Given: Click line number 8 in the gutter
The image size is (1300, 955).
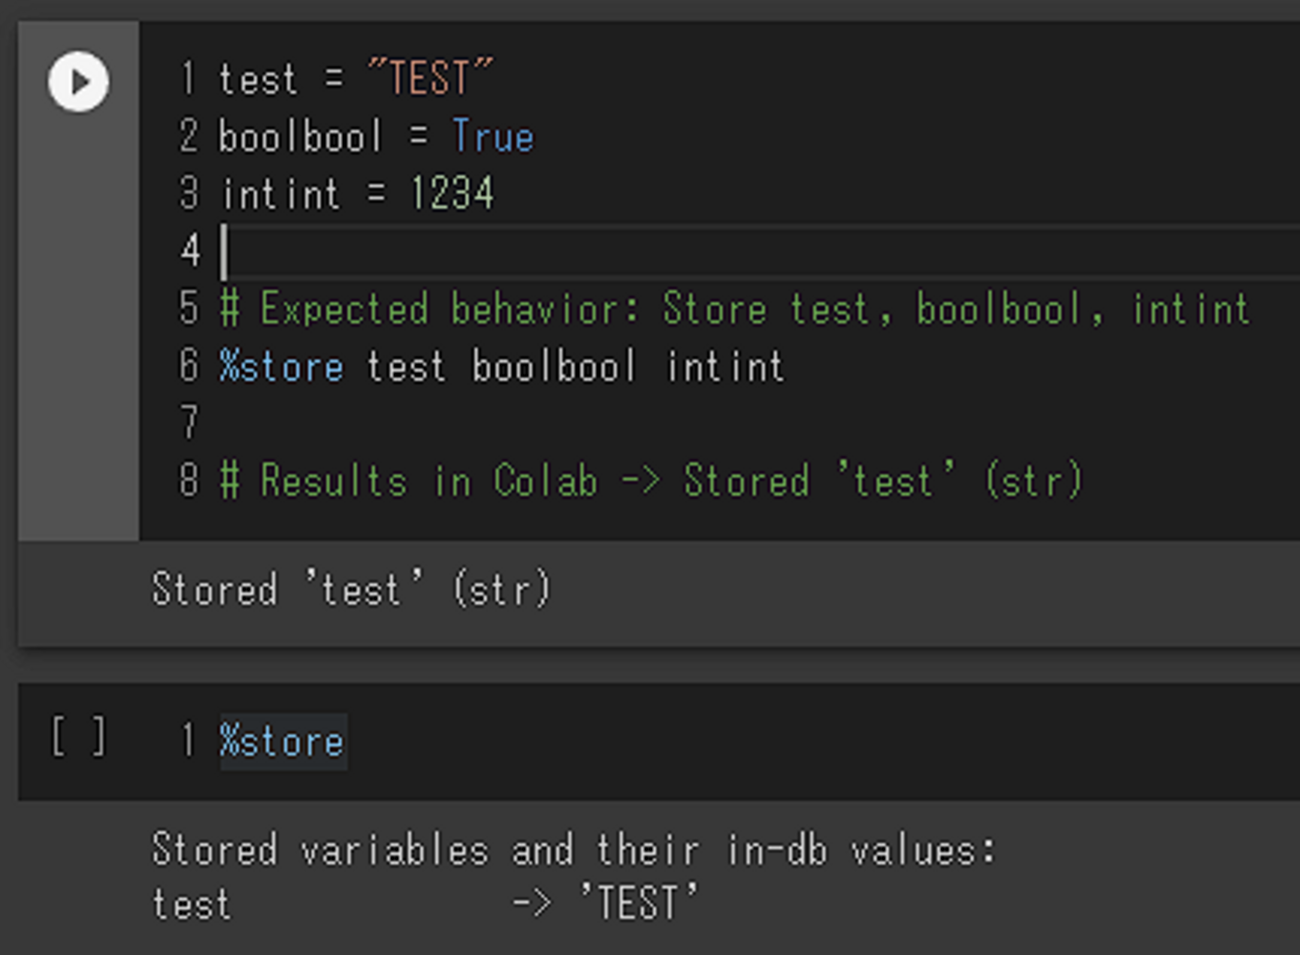Looking at the screenshot, I should (x=189, y=481).
